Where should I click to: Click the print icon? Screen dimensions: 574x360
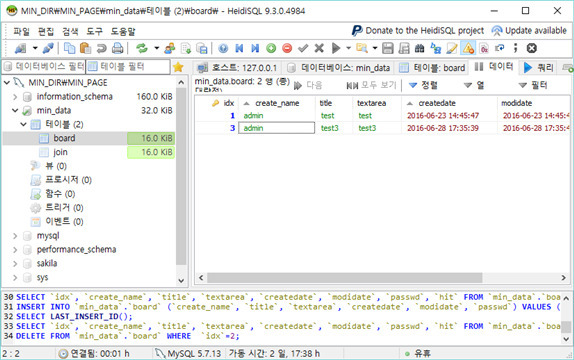(x=118, y=48)
